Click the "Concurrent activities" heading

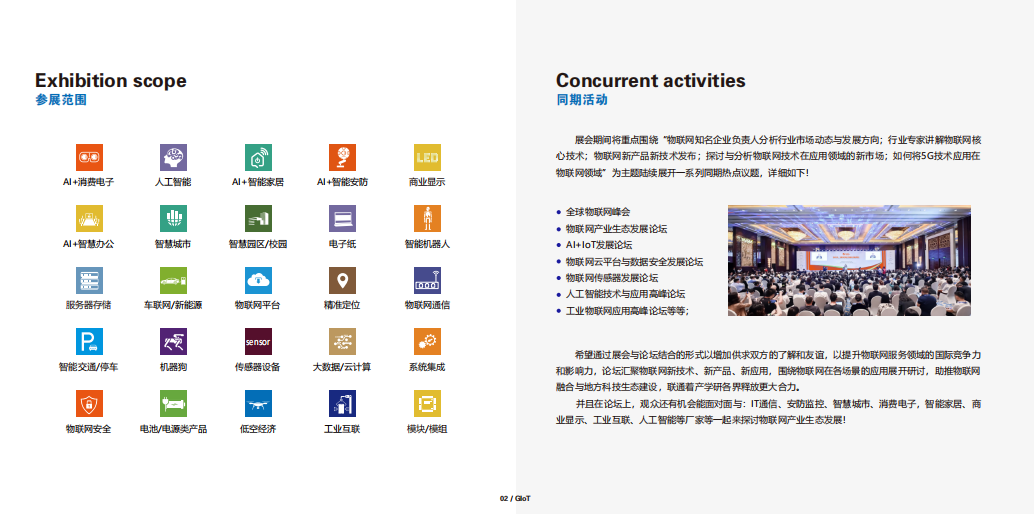[650, 81]
